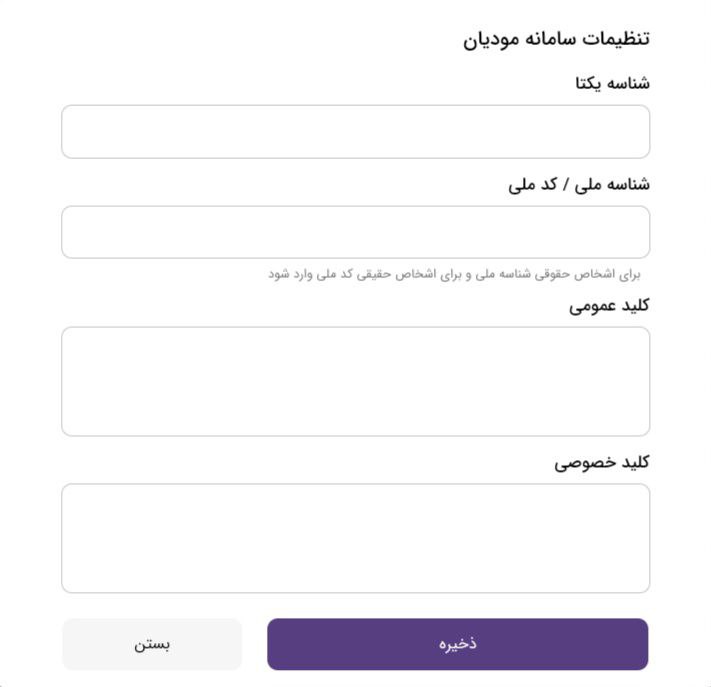Click the ذخیره (save) button
Viewport: 711px width, 687px height.
point(458,644)
